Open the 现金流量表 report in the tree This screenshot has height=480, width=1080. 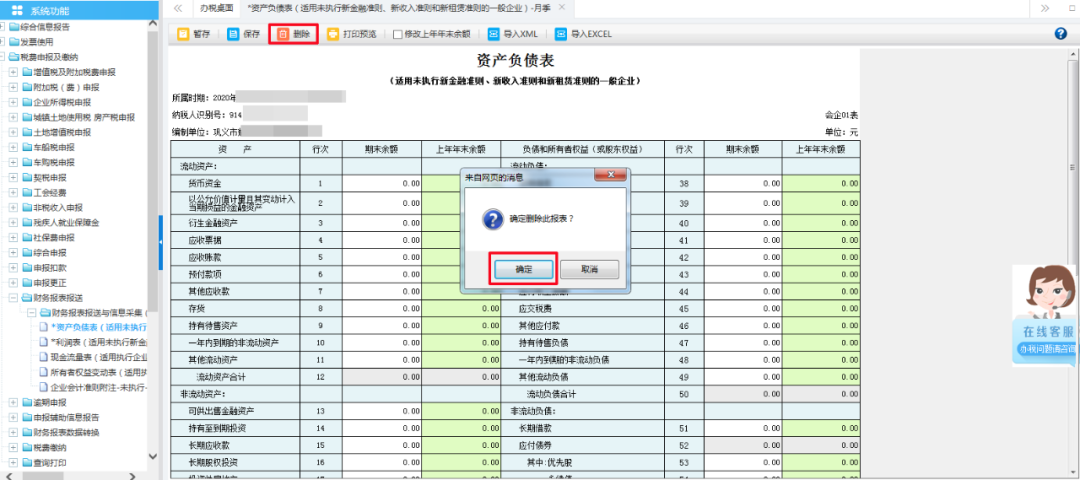pyautogui.click(x=98, y=357)
